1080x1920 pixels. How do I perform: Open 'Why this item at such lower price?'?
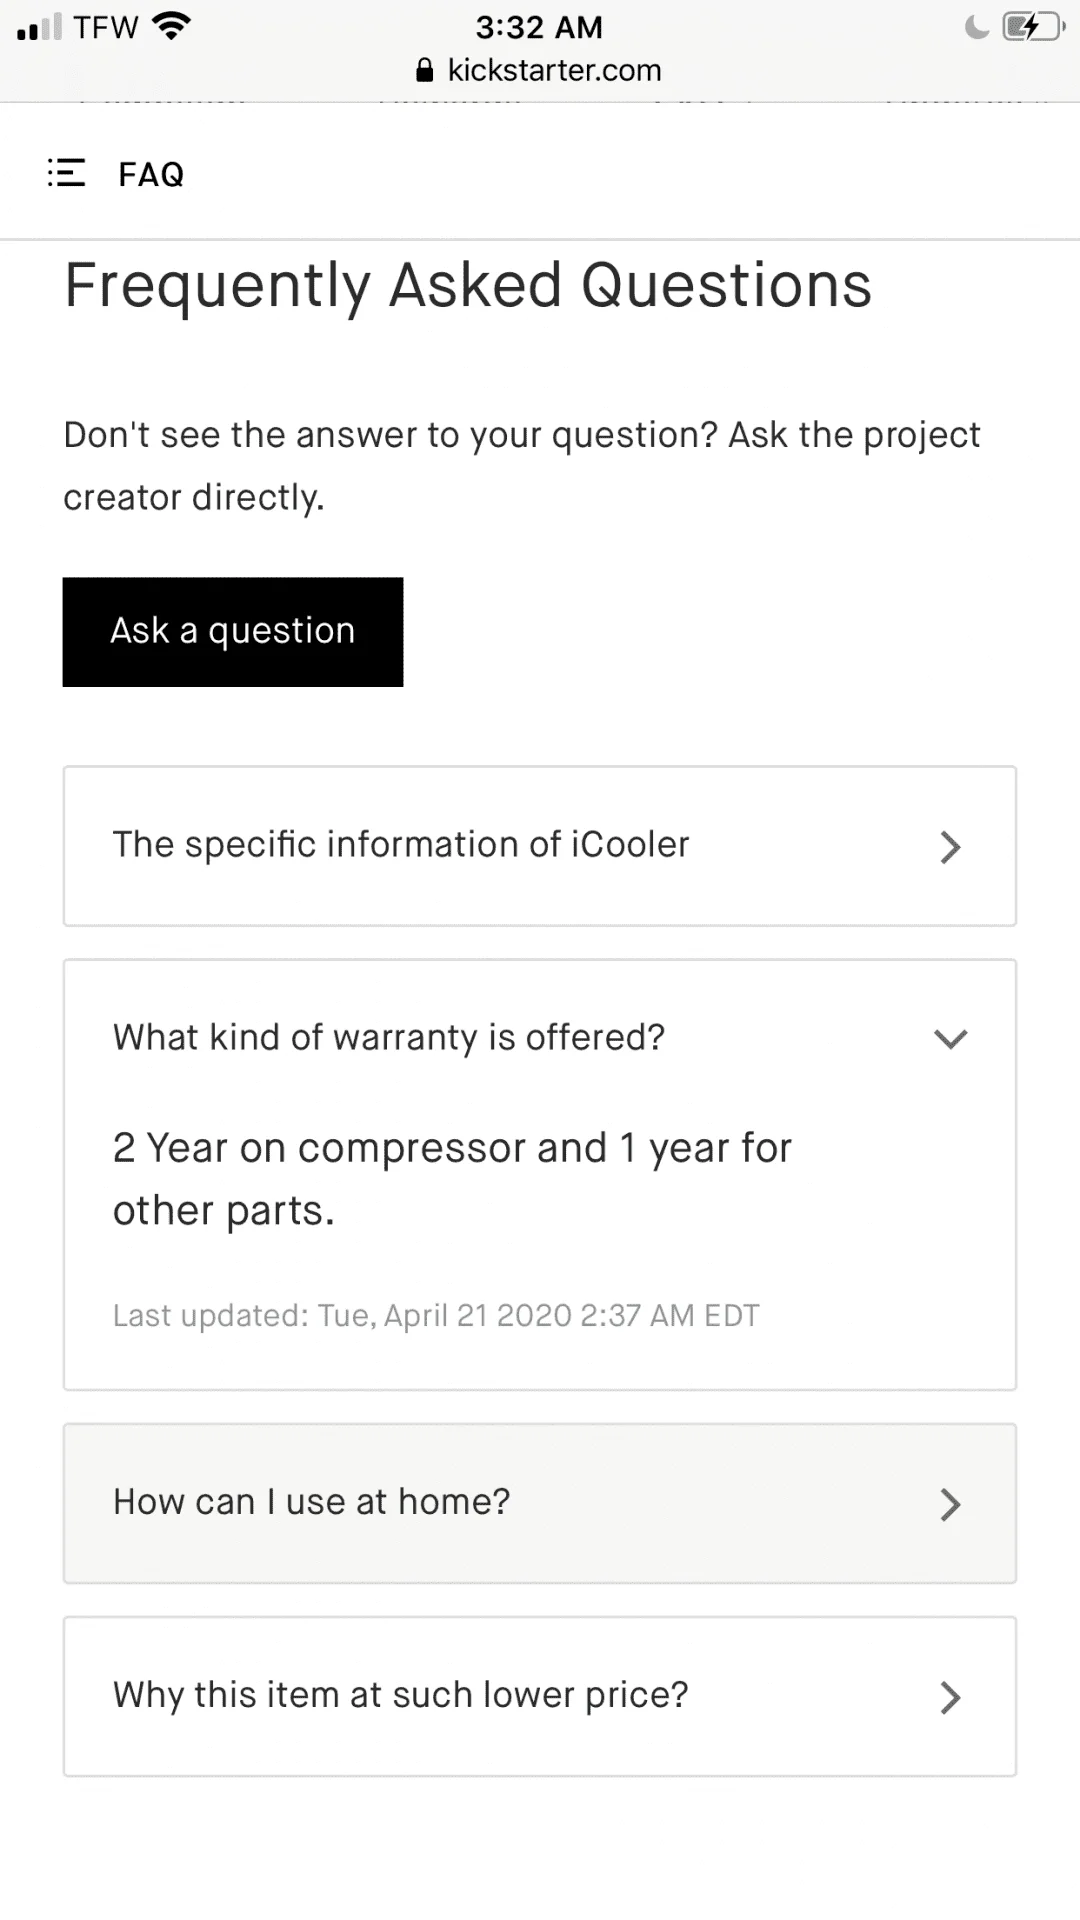coord(540,1696)
